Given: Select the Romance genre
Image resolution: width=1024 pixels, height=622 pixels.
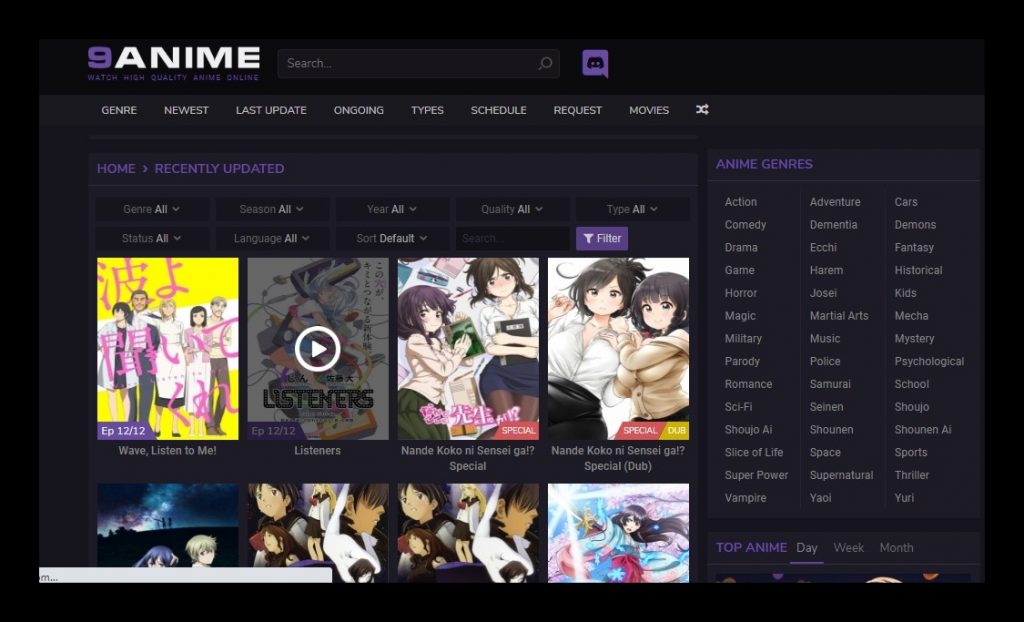Looking at the screenshot, I should point(748,384).
